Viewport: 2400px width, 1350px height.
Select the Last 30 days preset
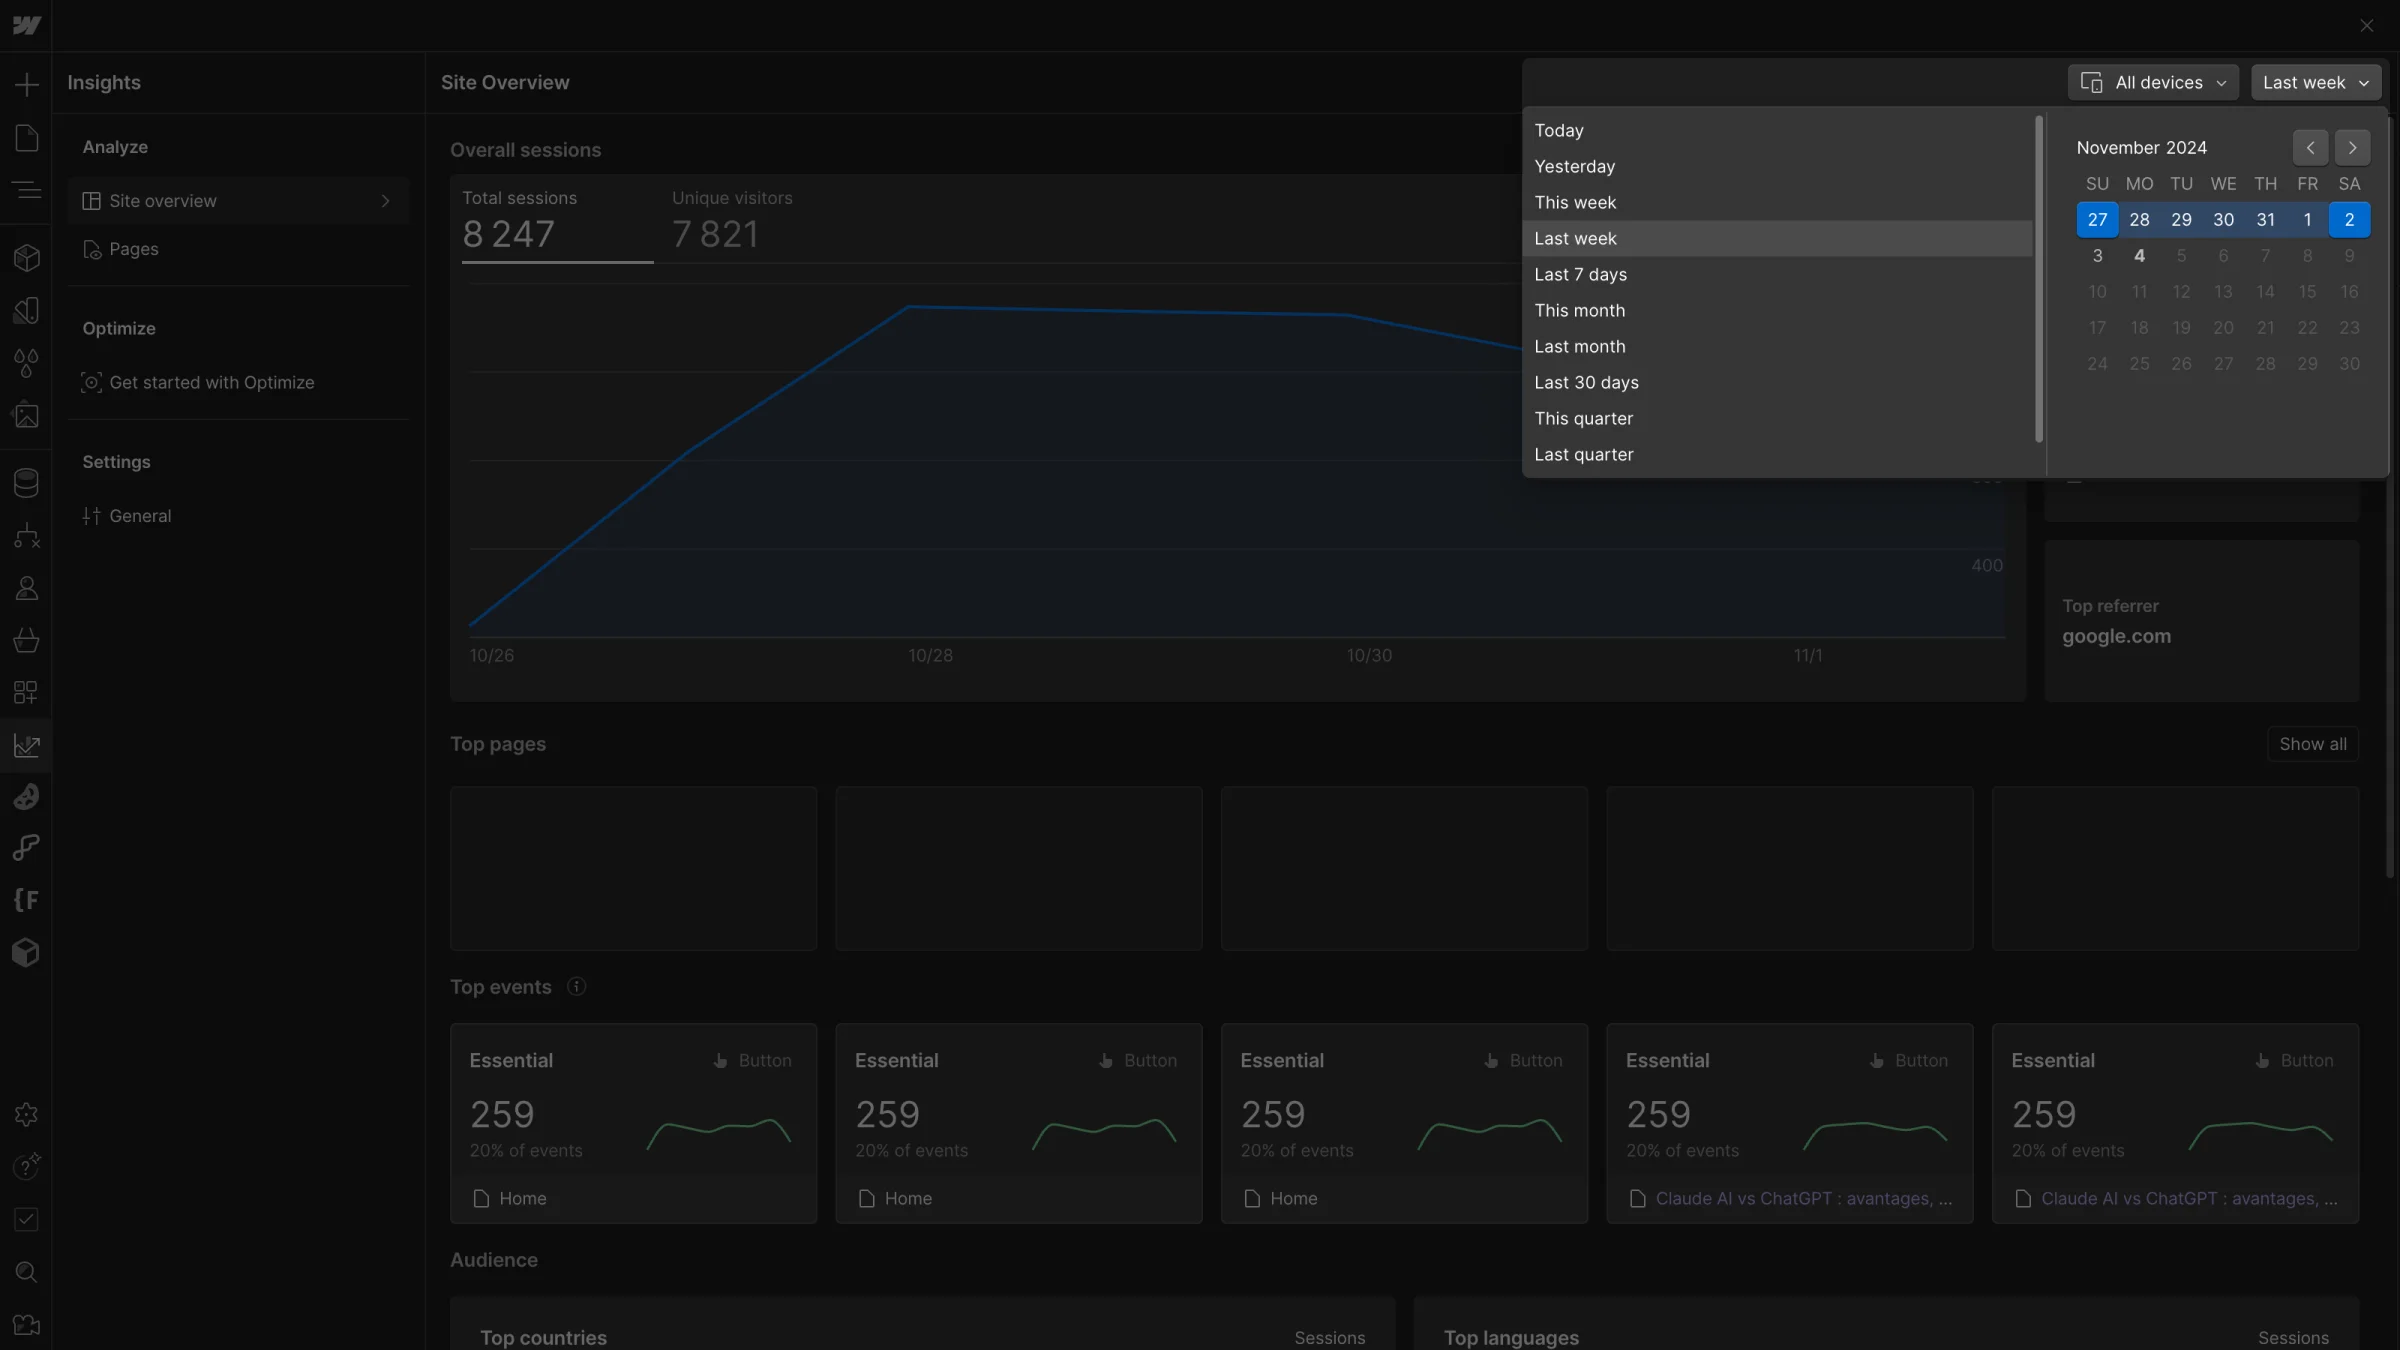coord(1778,383)
